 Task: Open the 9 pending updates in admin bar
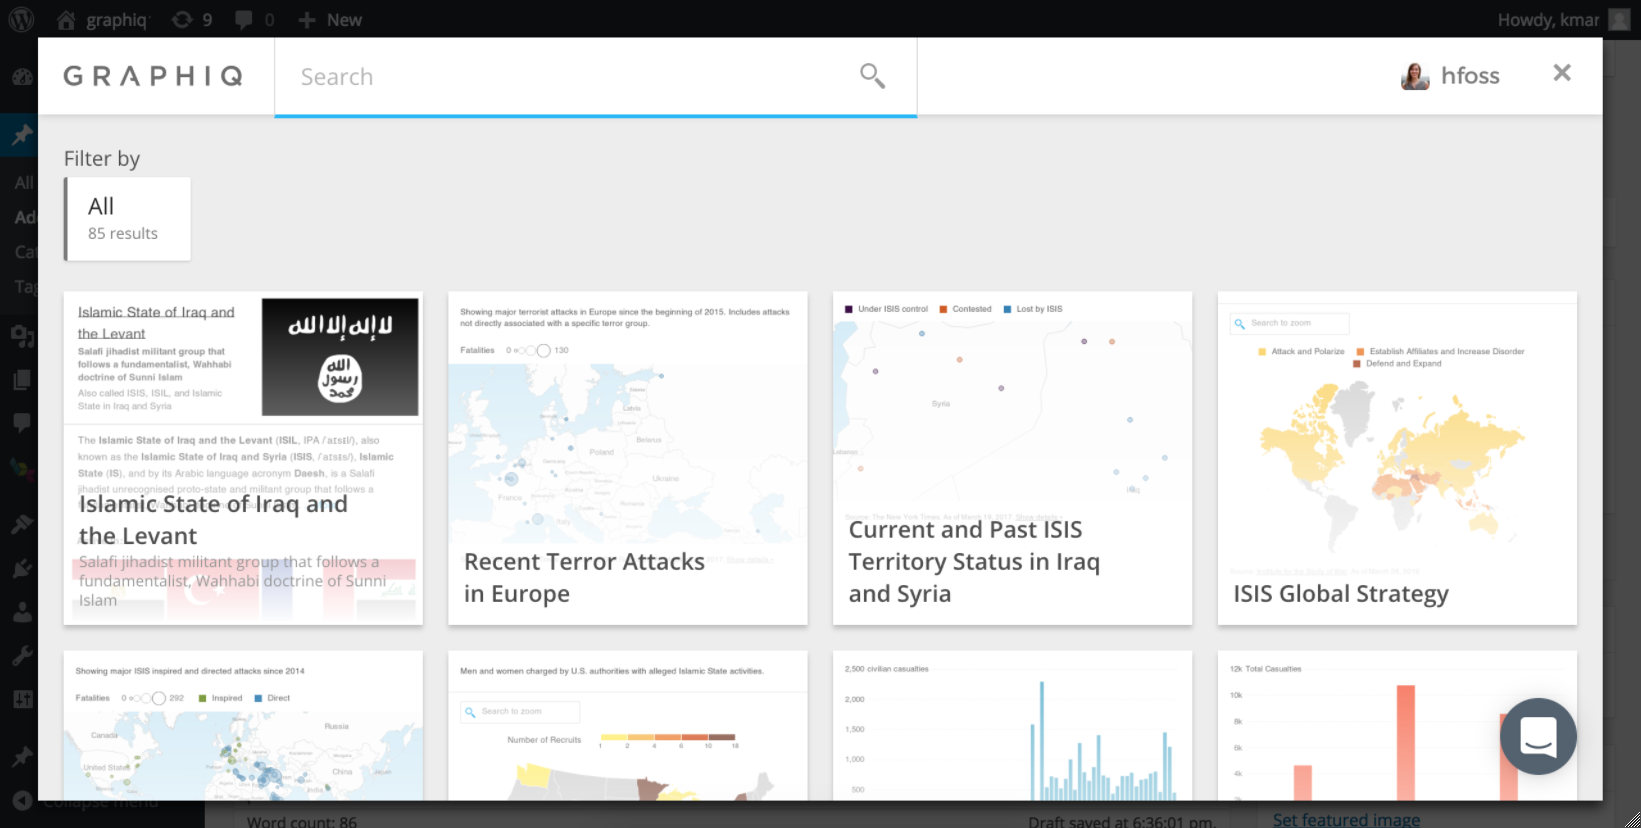pyautogui.click(x=192, y=19)
